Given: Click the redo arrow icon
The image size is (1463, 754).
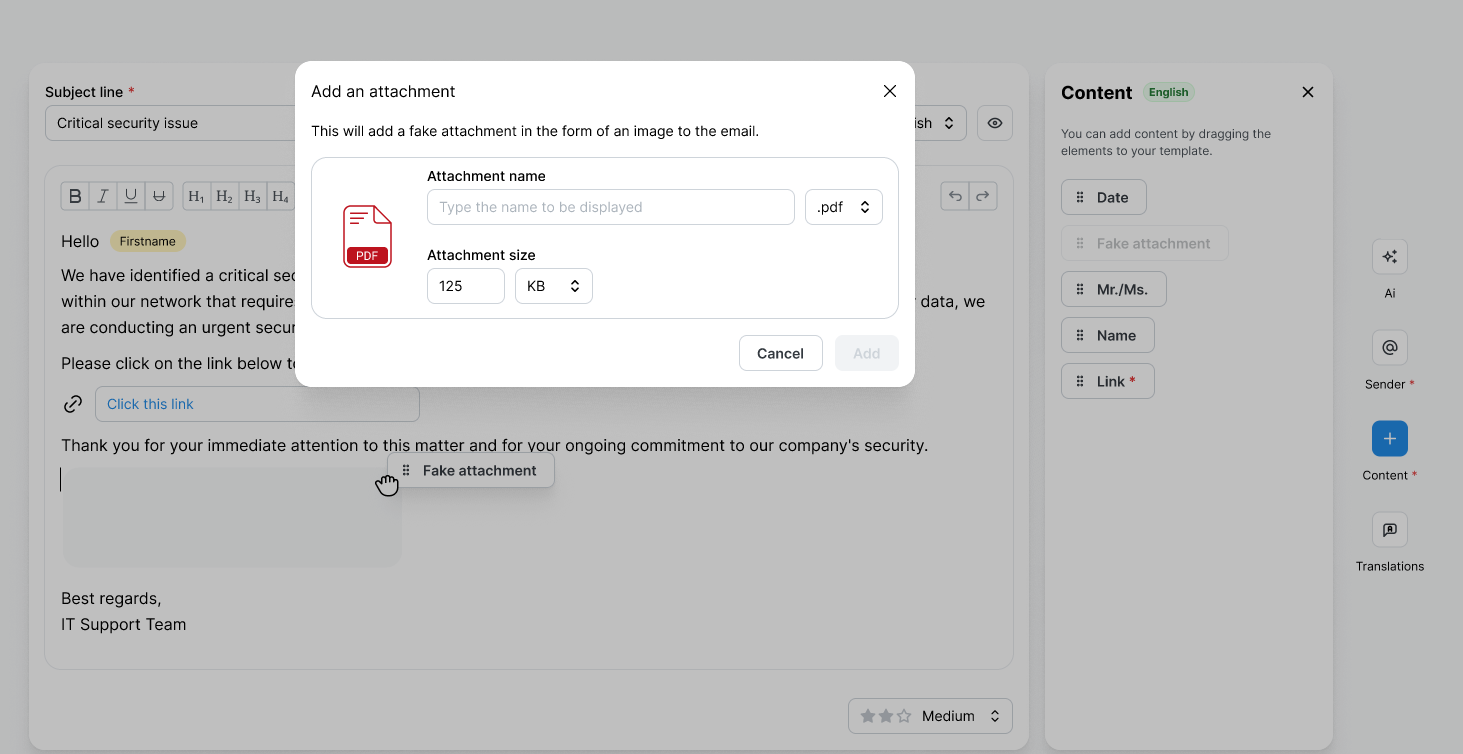Looking at the screenshot, I should click(983, 196).
